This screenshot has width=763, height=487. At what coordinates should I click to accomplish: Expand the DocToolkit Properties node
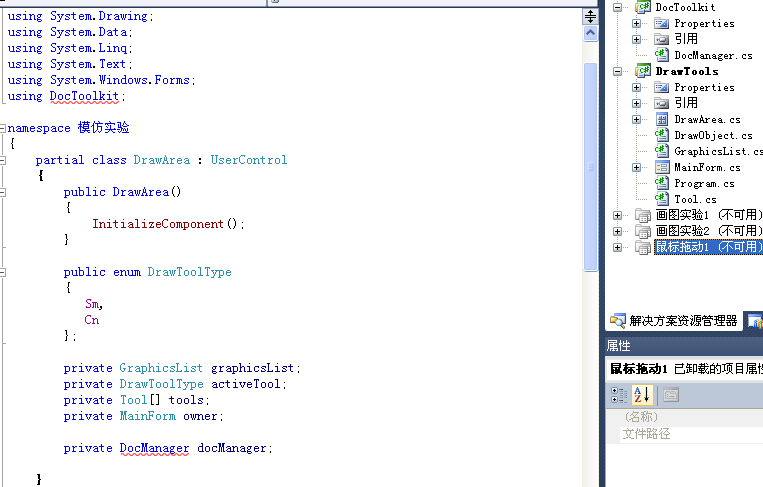coord(636,23)
